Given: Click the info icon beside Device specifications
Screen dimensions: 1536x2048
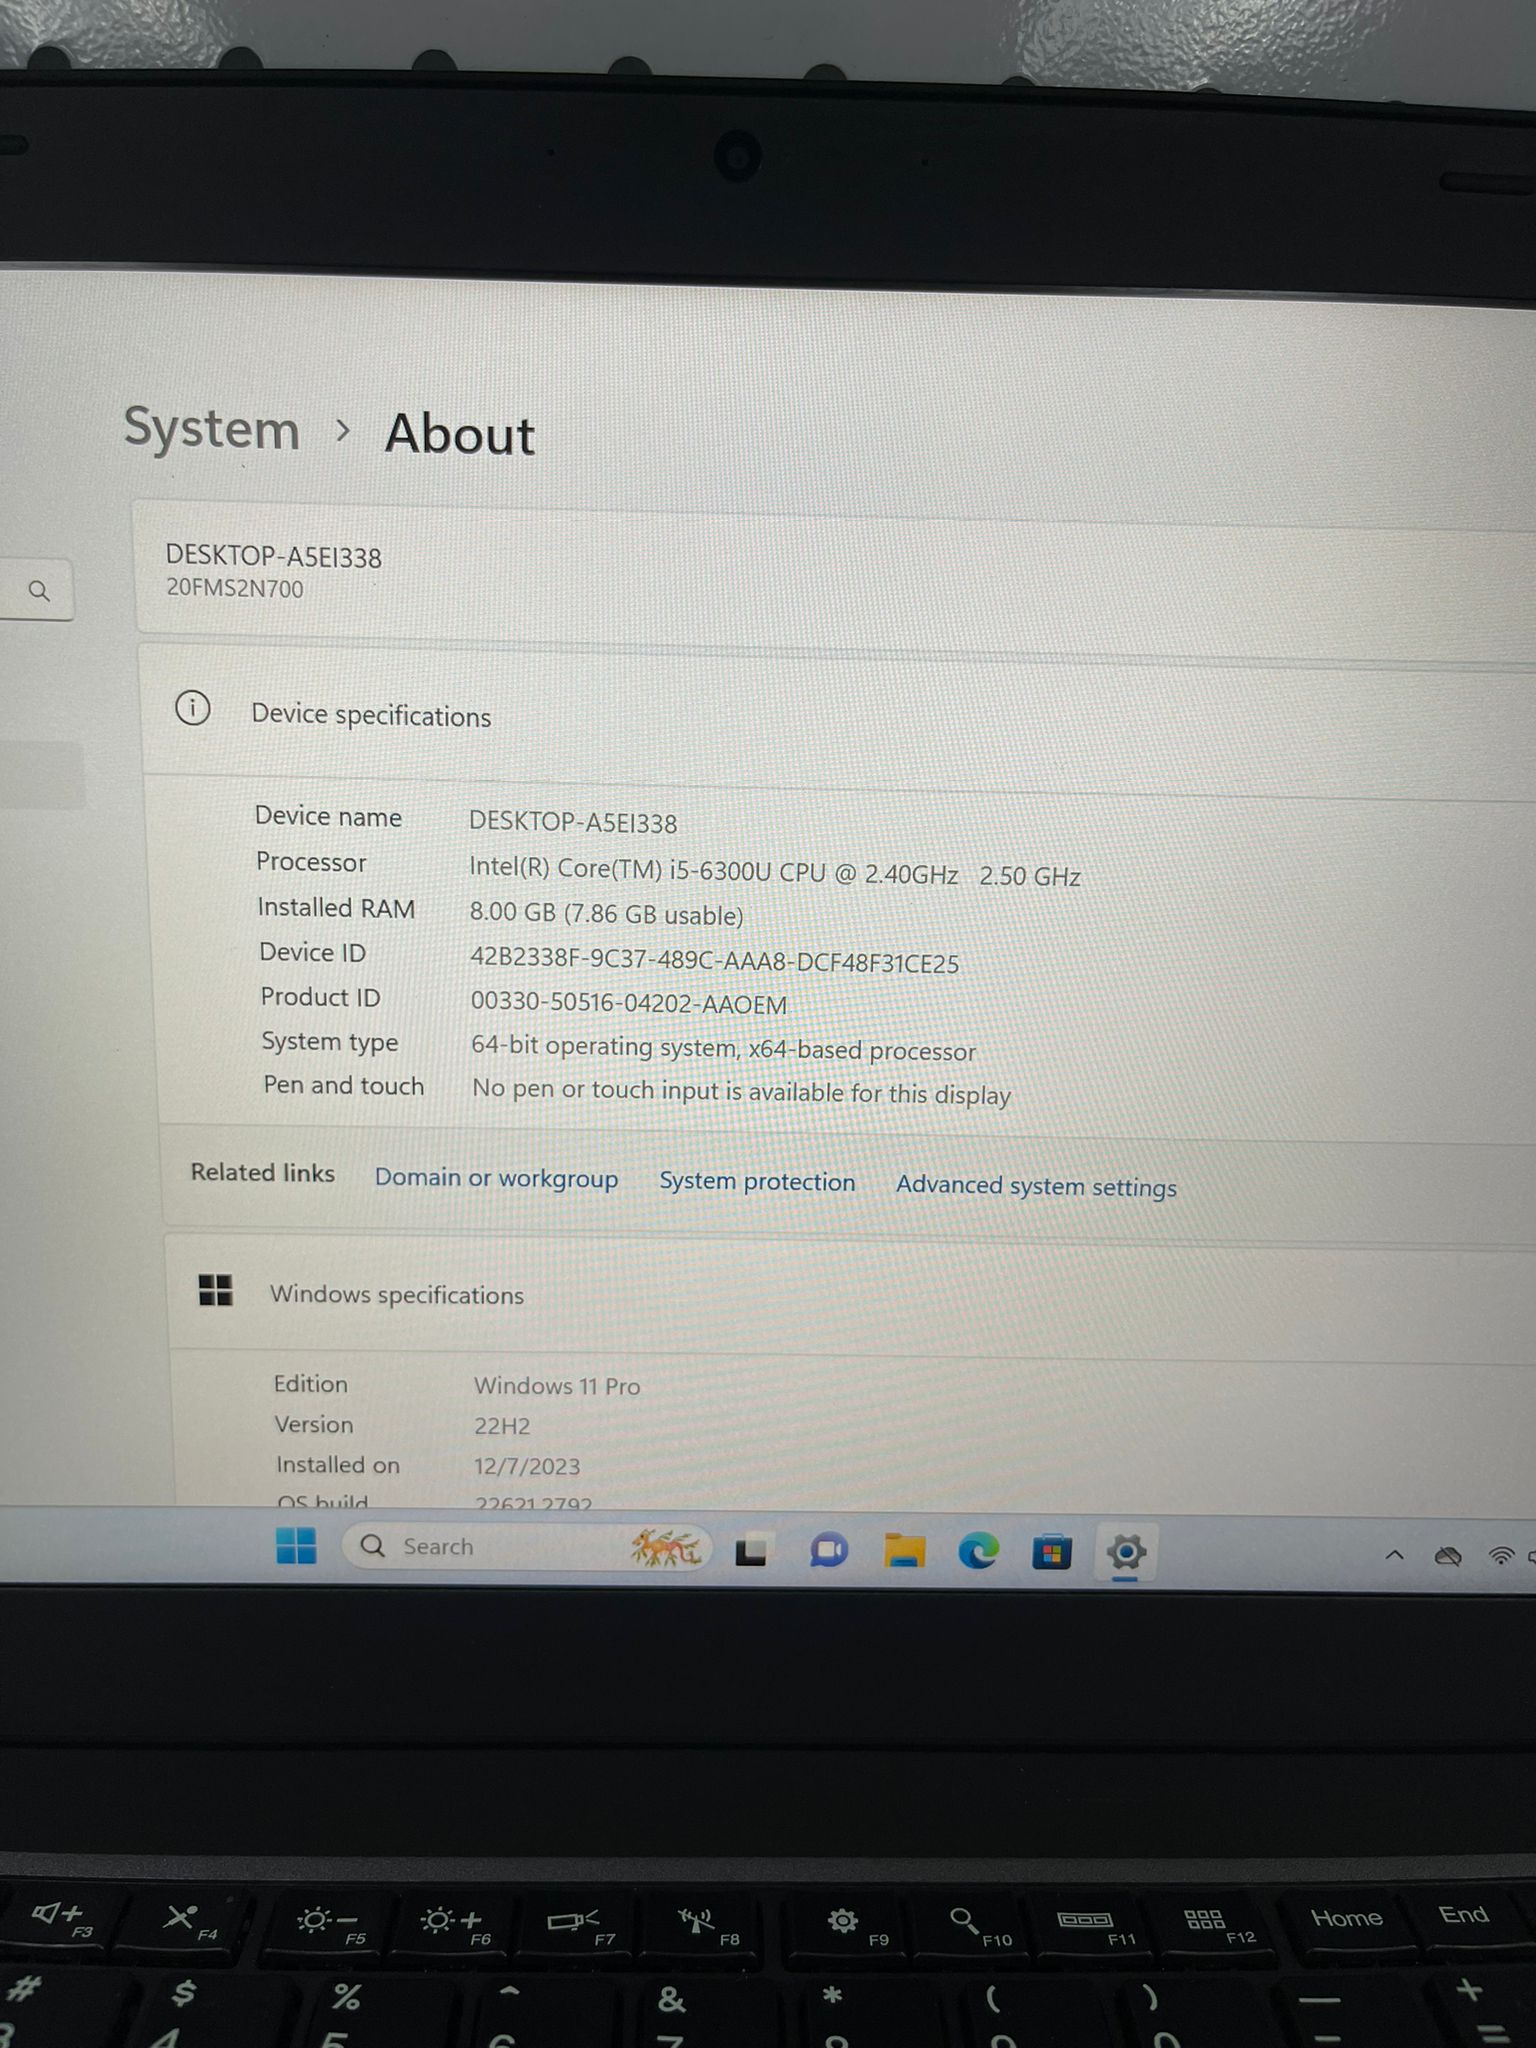Looking at the screenshot, I should [192, 709].
